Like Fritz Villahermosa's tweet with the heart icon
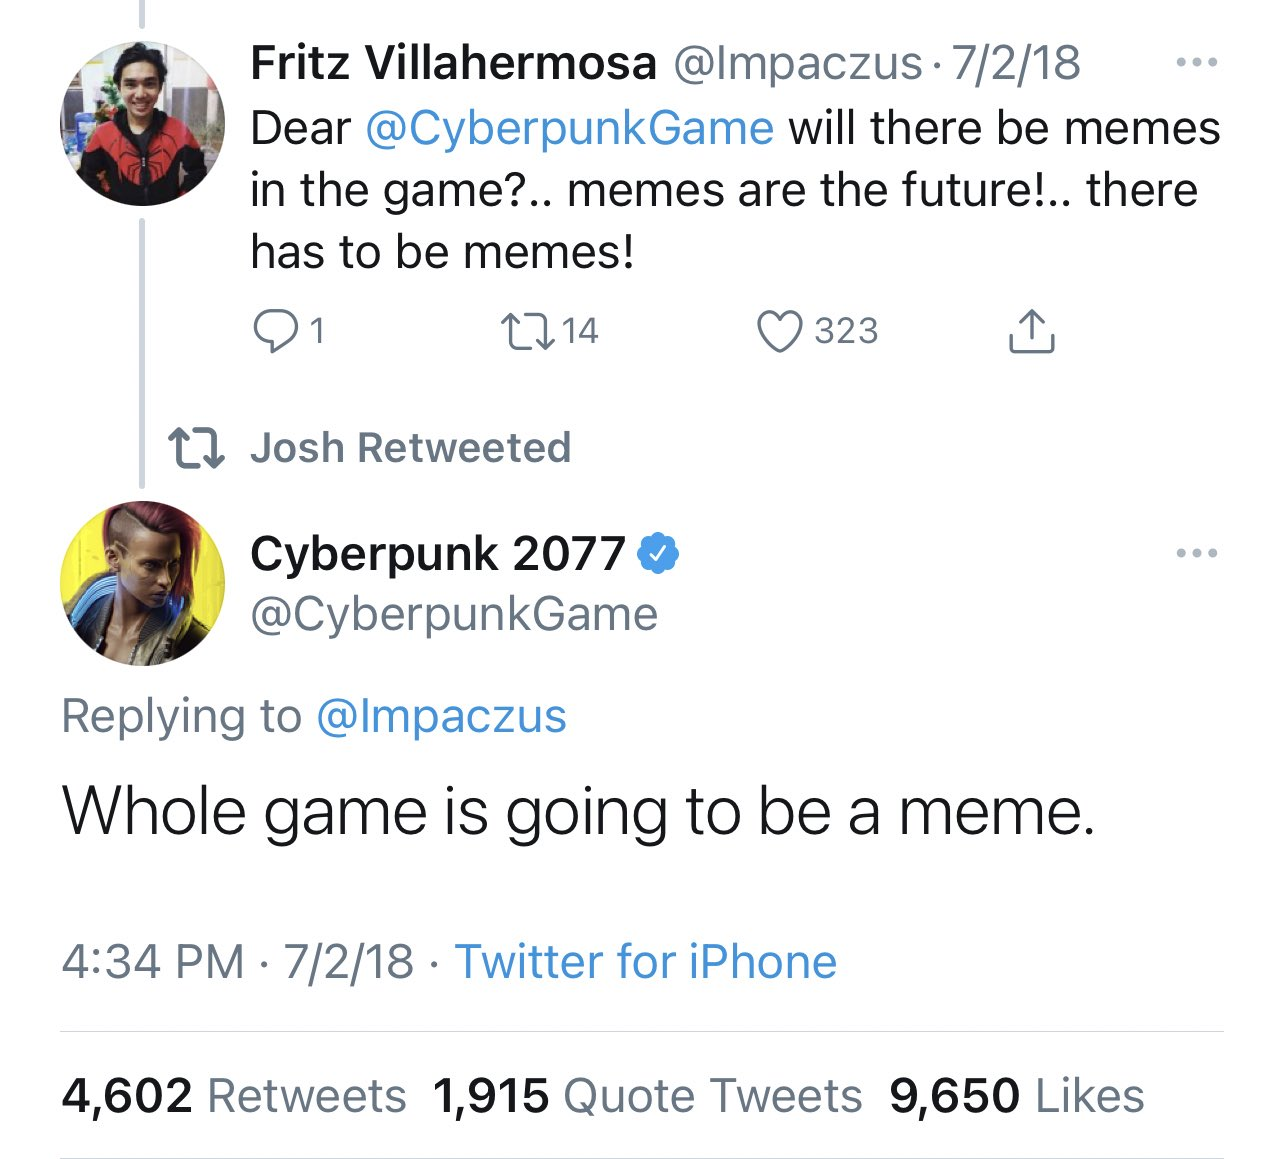The height and width of the screenshot is (1159, 1284). coord(779,331)
